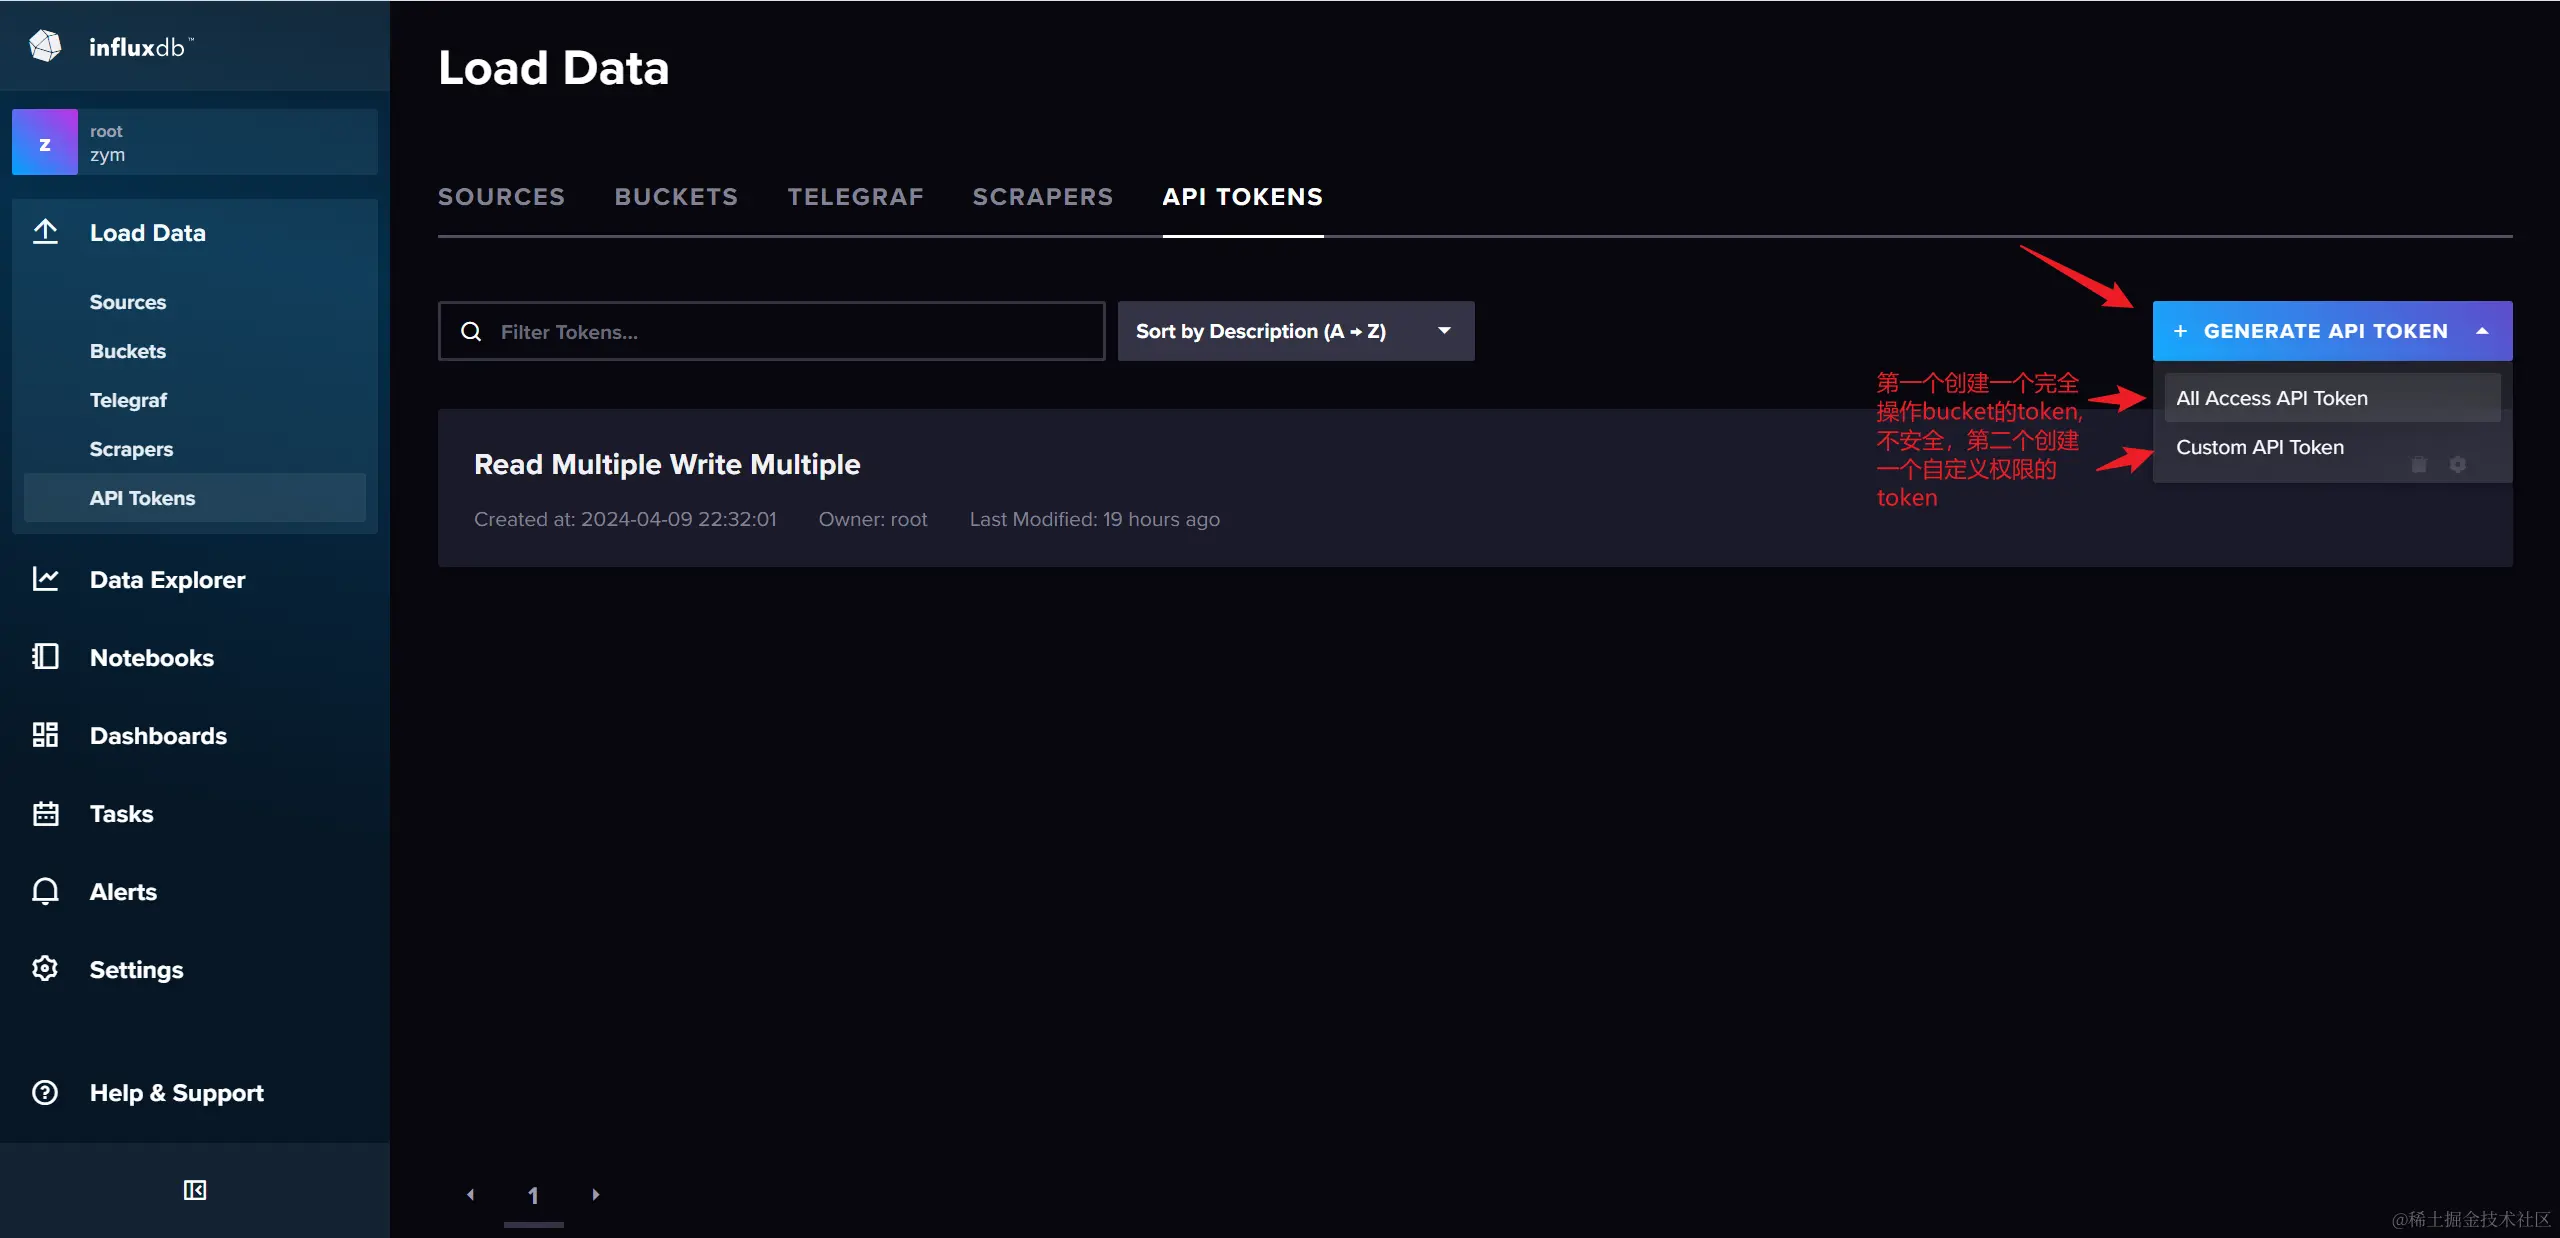Open the Alerts bell icon

(x=45, y=891)
